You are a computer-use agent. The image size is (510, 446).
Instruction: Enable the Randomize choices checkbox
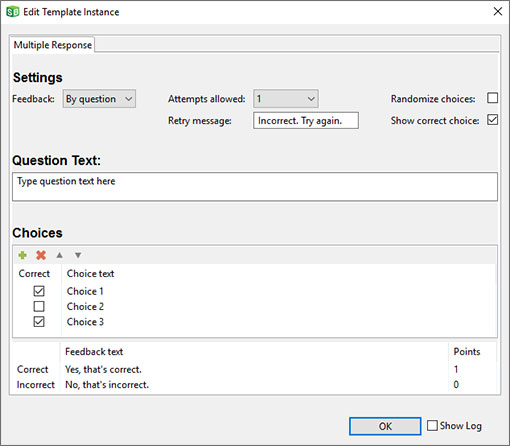[x=492, y=98]
